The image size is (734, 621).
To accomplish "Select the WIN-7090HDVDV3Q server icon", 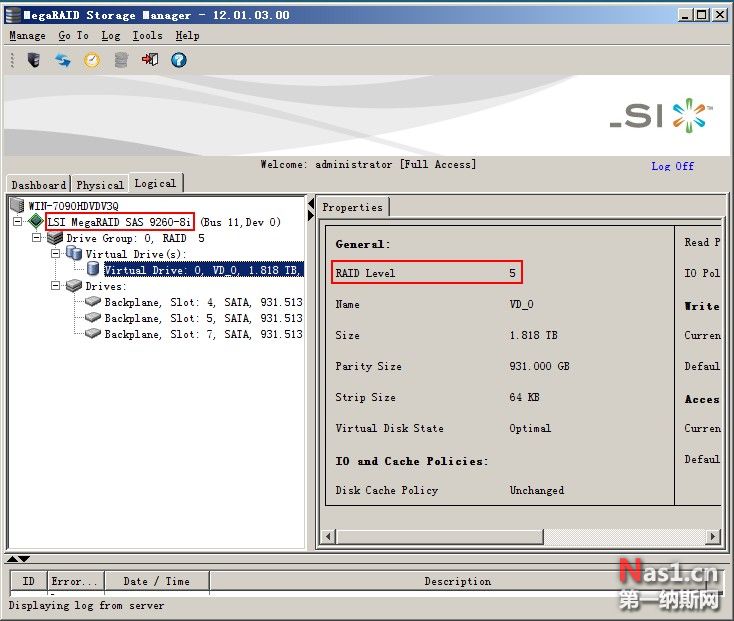I will (x=17, y=205).
